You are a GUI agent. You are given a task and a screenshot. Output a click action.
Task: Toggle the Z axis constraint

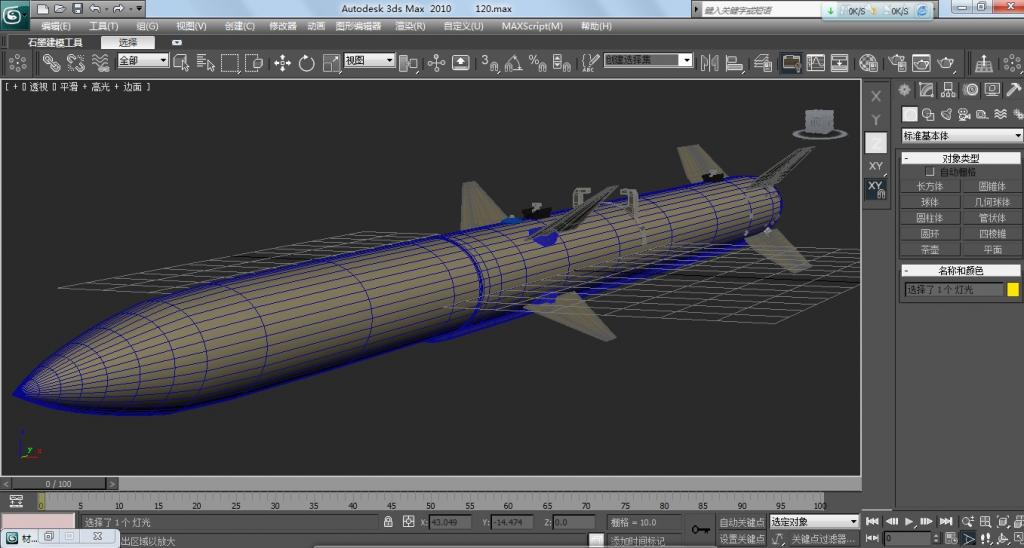876,143
